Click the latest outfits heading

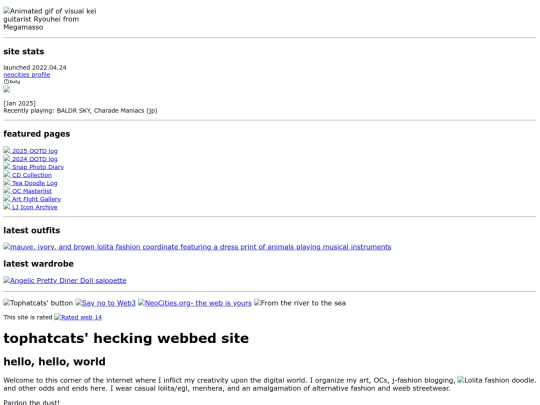(x=32, y=230)
